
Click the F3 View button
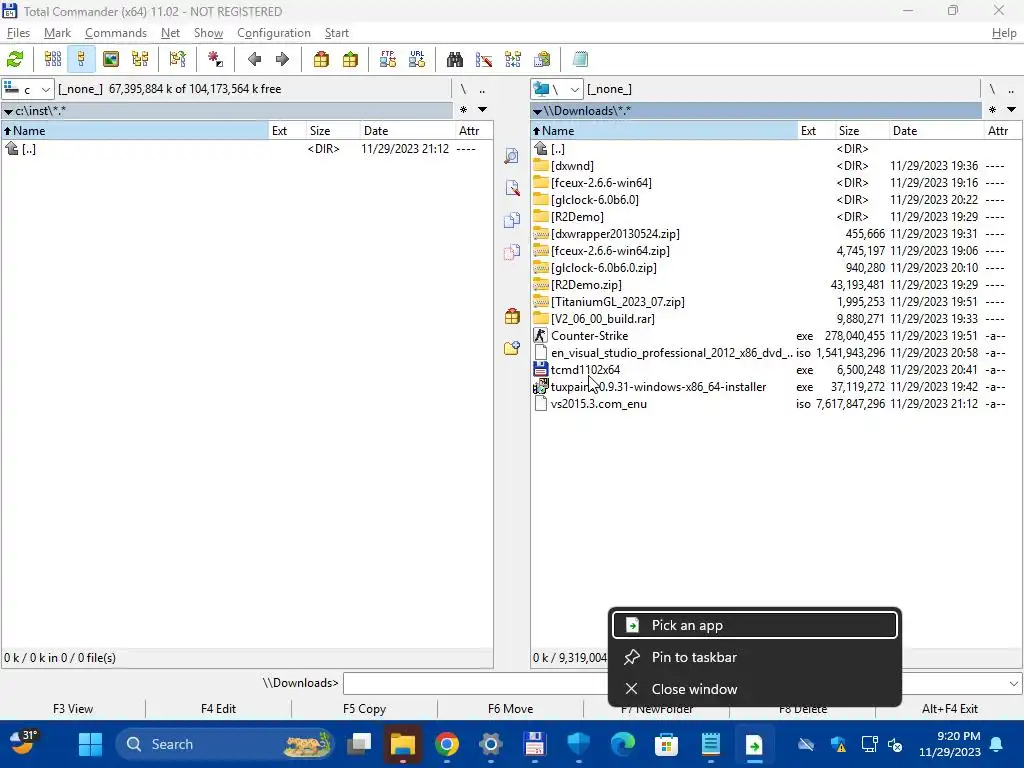click(x=73, y=709)
